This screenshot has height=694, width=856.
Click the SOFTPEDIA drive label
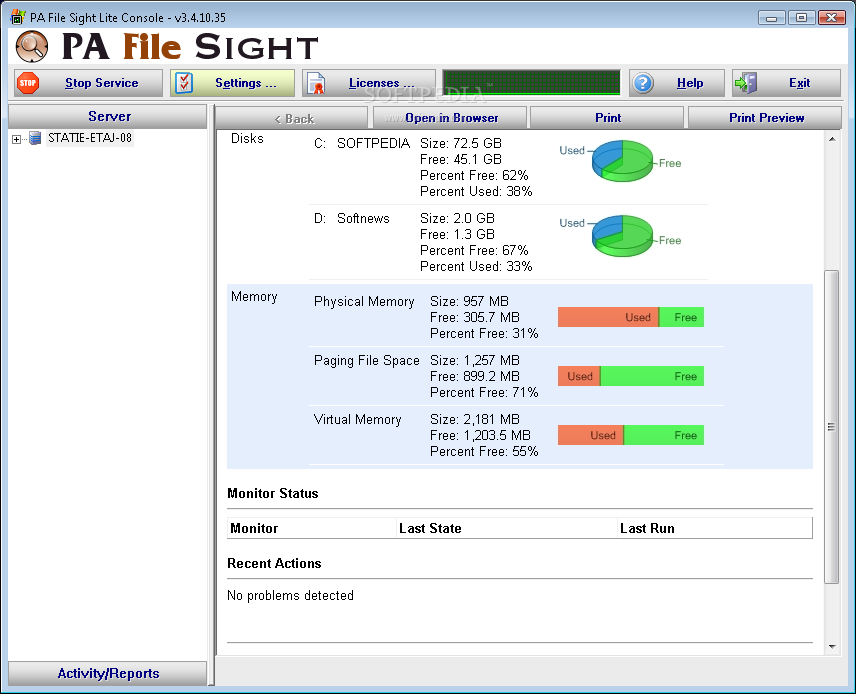(373, 143)
